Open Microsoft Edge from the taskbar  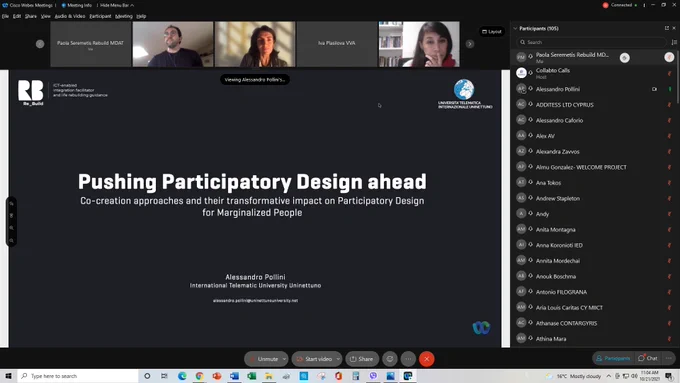[x=182, y=376]
